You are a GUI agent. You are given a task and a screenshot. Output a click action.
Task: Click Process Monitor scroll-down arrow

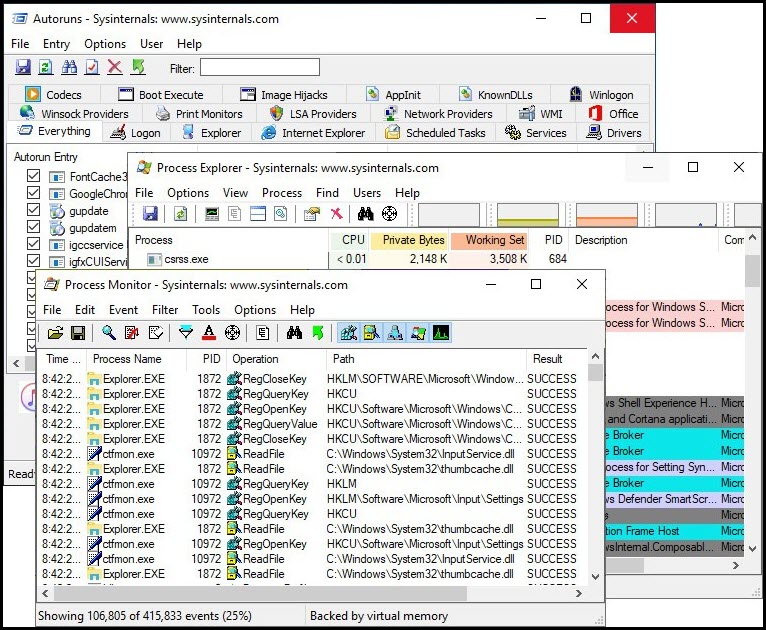coord(595,577)
